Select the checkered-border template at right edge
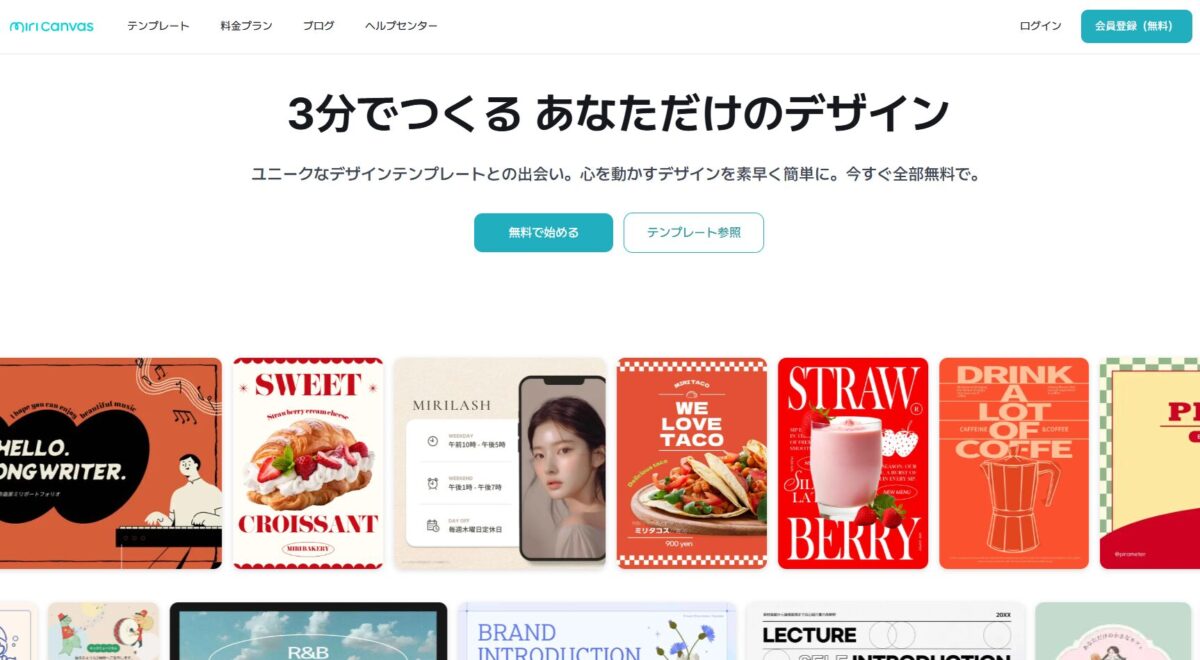 [x=1150, y=463]
